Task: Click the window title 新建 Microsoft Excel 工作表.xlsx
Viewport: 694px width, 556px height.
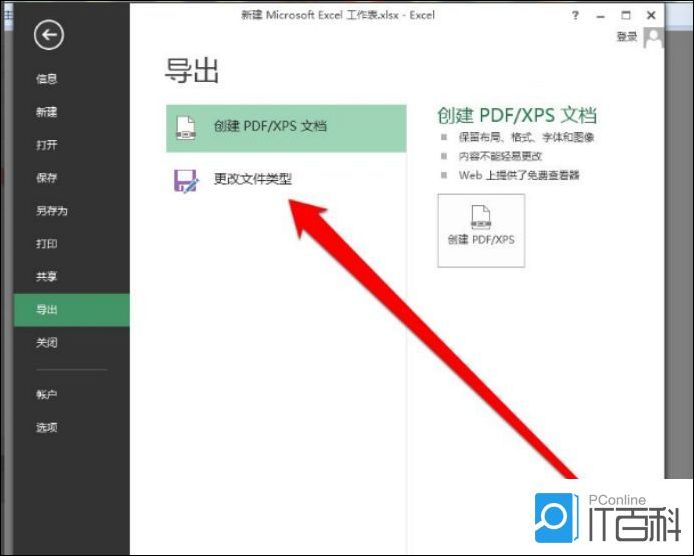Action: [320, 15]
